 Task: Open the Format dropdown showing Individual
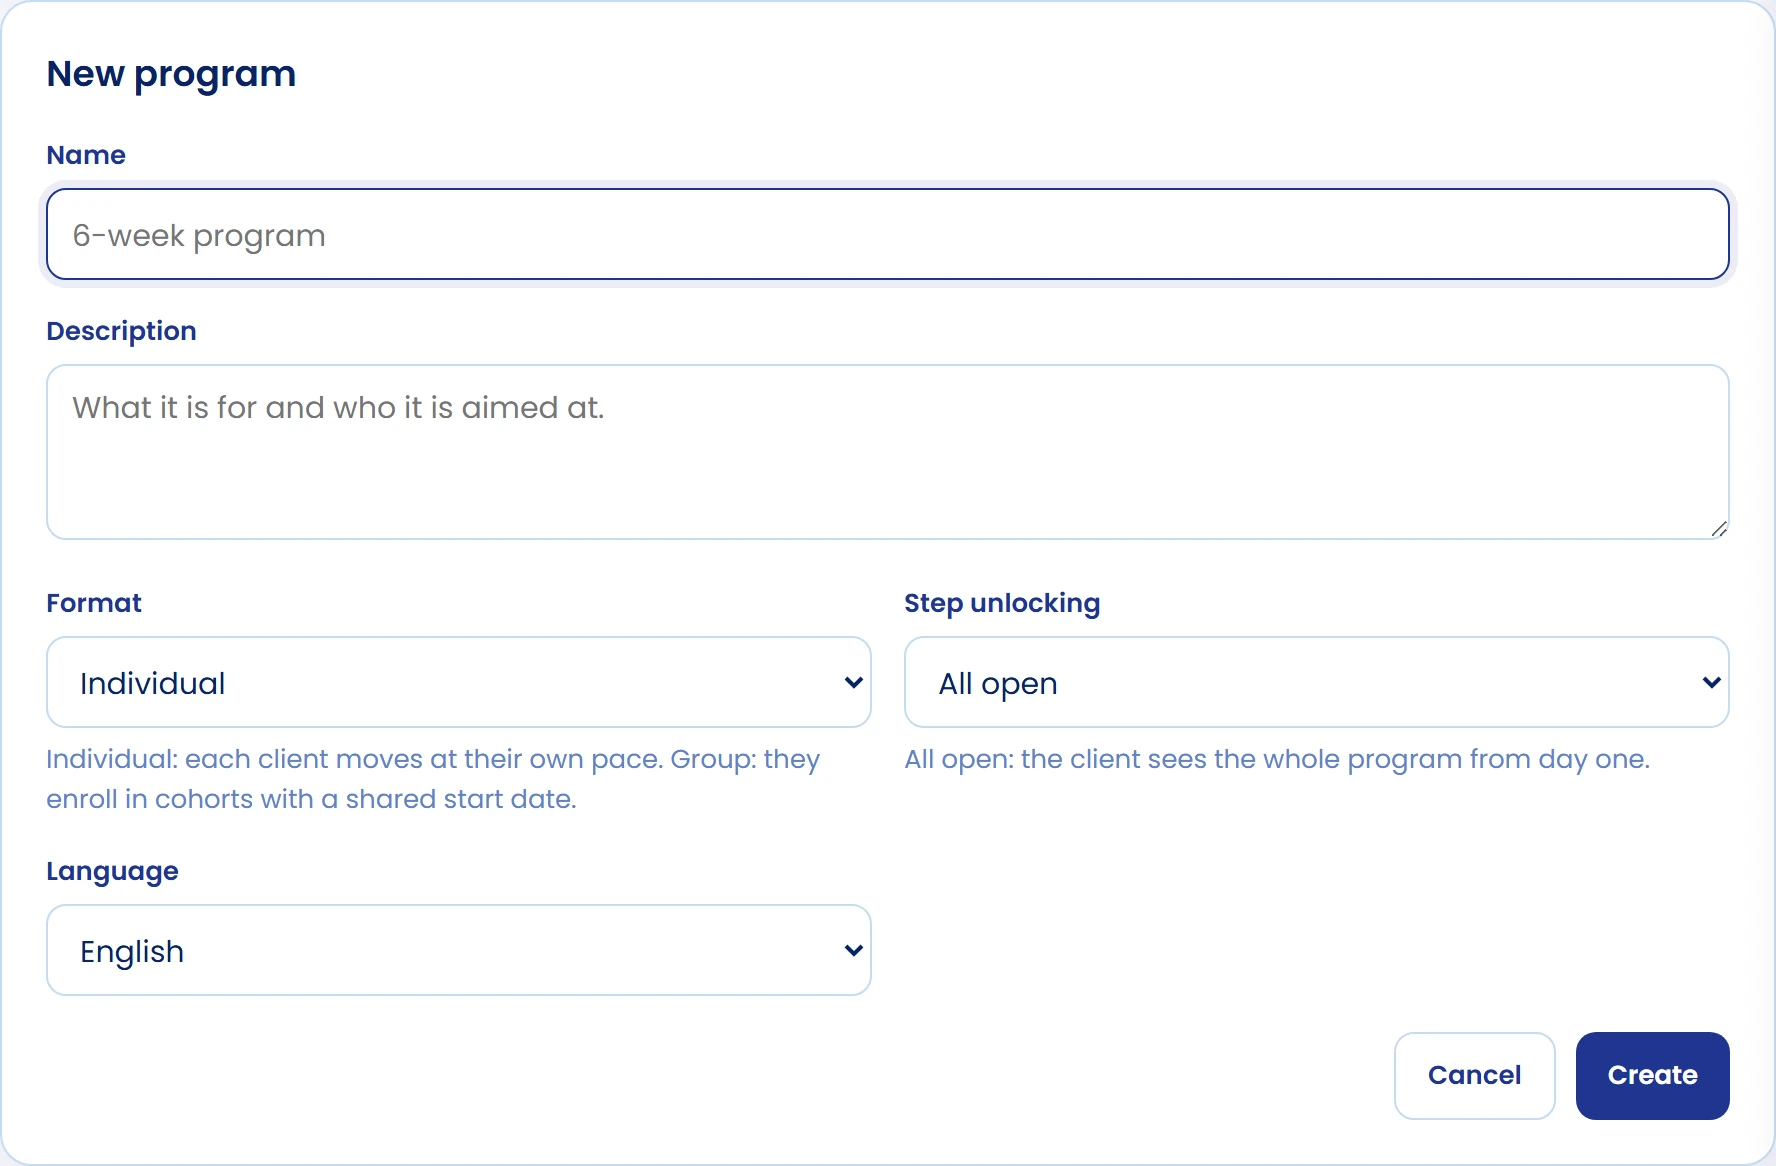point(459,682)
